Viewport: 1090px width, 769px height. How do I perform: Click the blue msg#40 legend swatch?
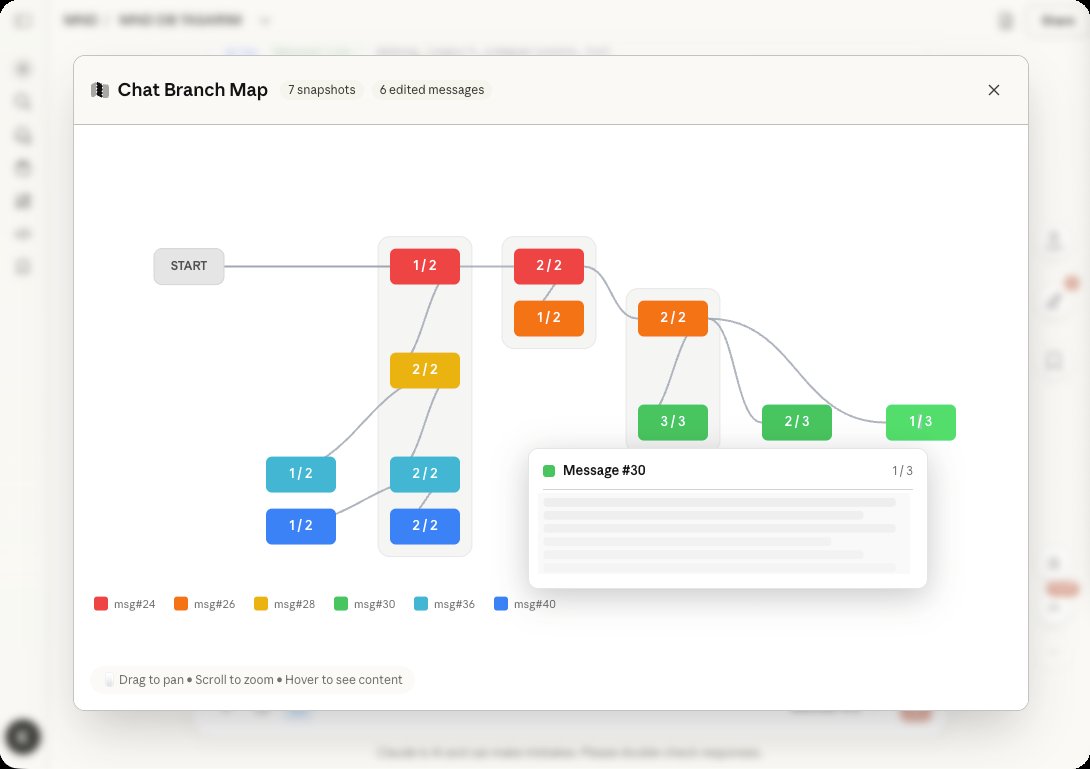click(x=501, y=604)
